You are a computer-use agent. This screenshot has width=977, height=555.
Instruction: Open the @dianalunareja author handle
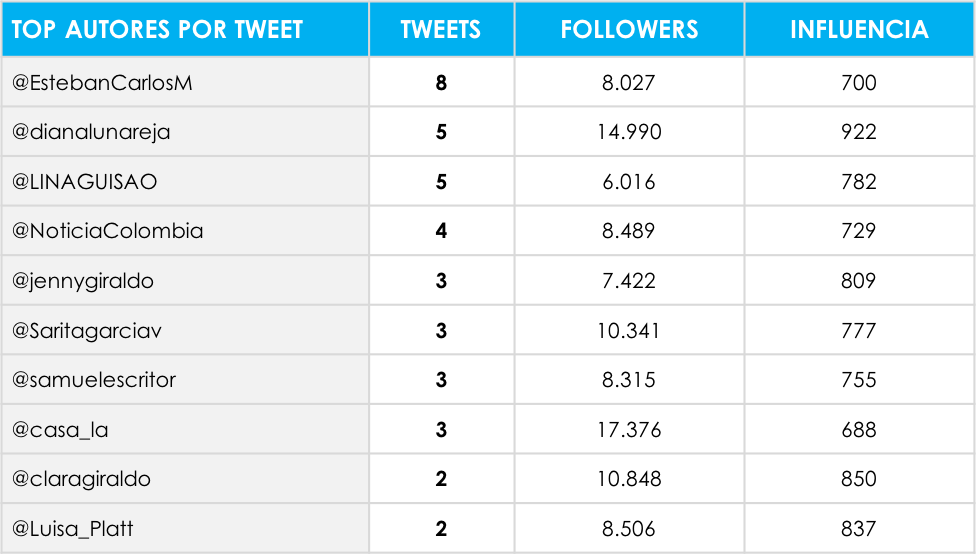[x=91, y=132]
